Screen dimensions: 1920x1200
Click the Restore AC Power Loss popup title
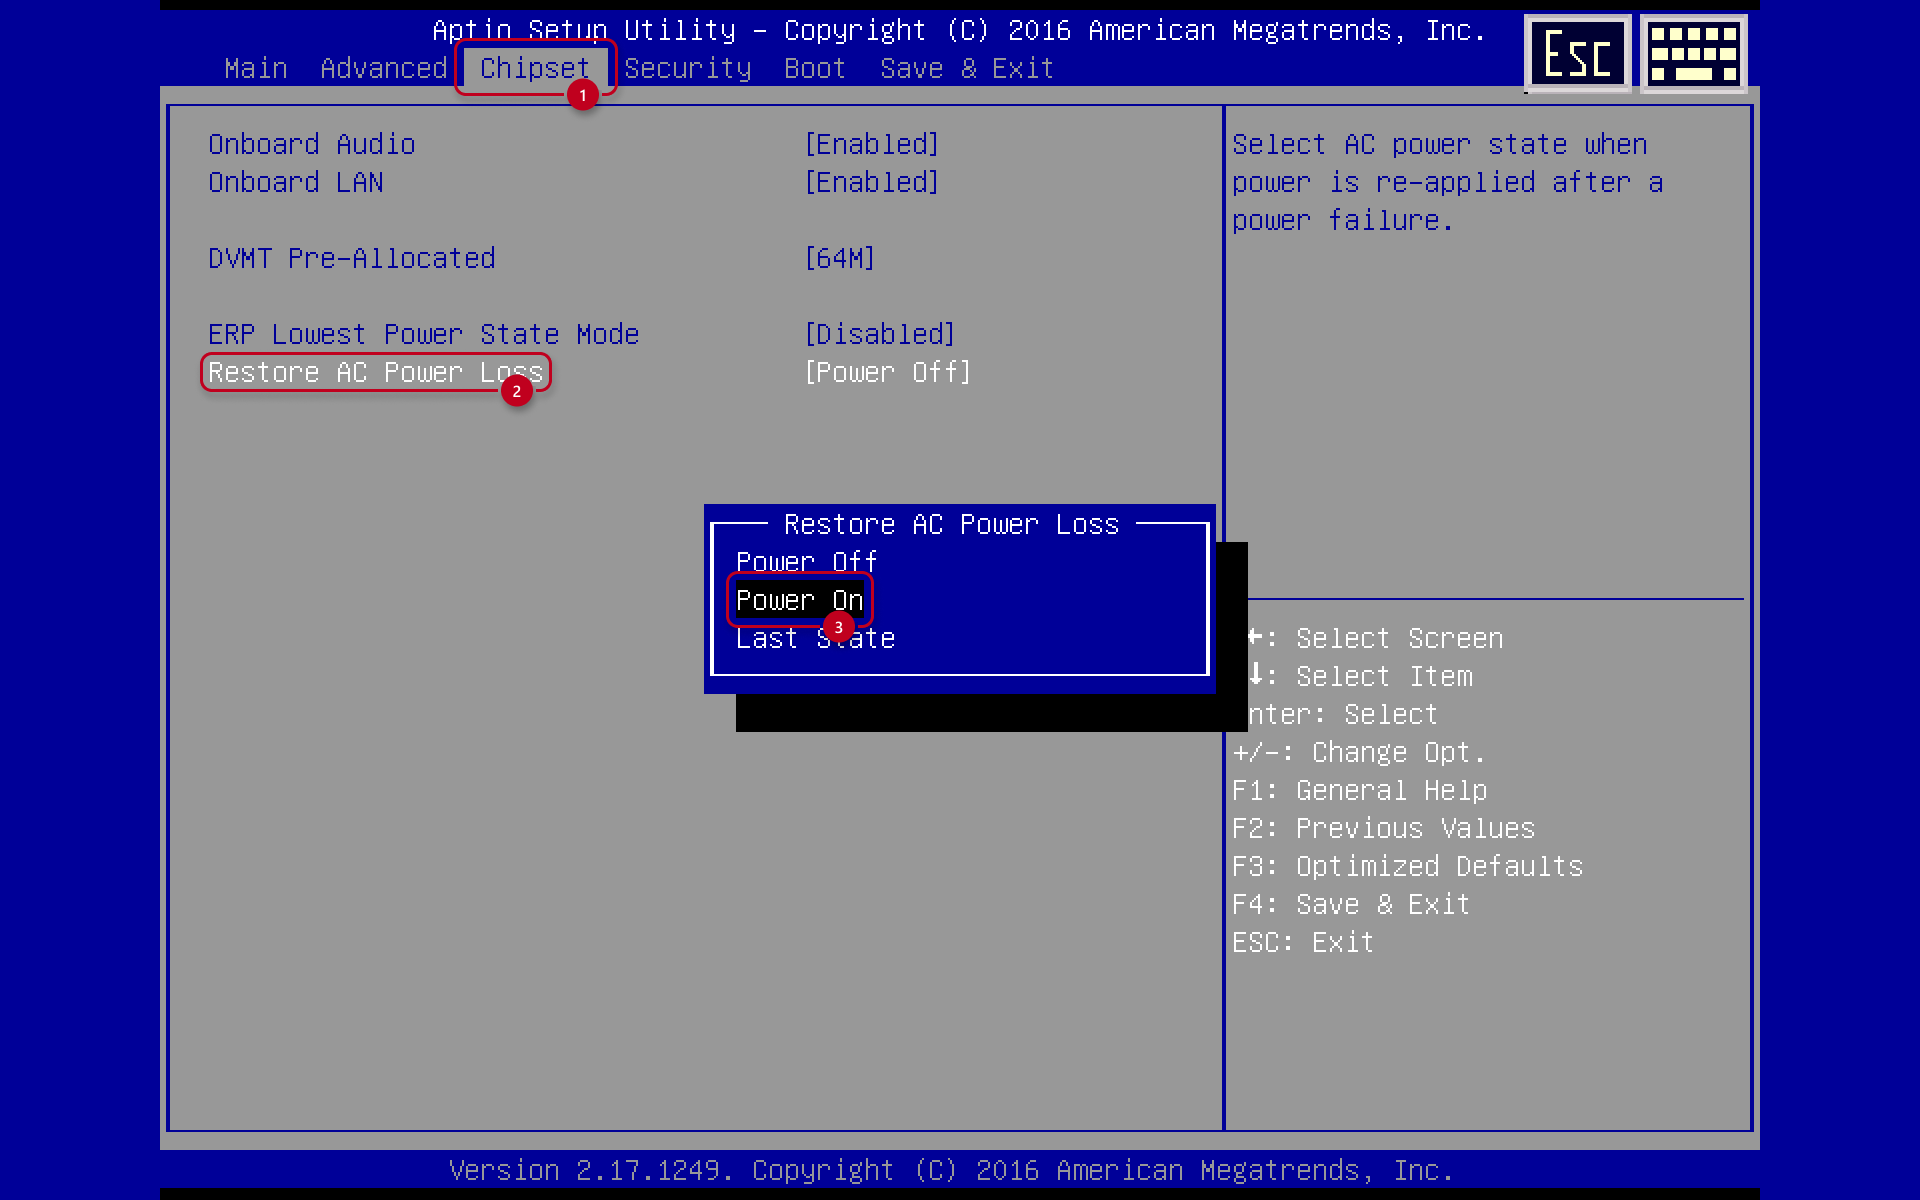(x=952, y=524)
